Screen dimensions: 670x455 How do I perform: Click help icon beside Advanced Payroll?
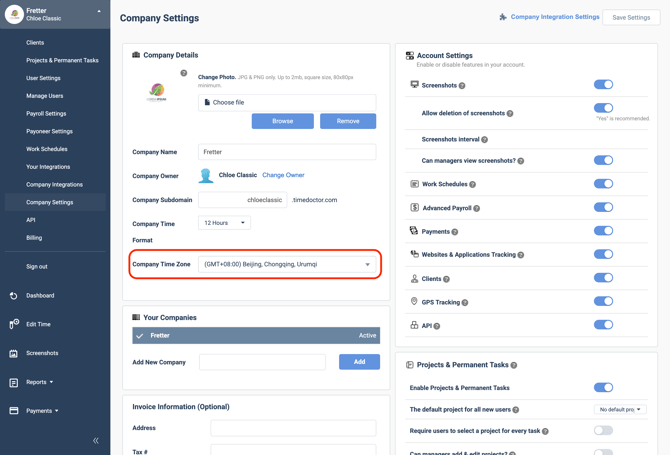coord(477,208)
